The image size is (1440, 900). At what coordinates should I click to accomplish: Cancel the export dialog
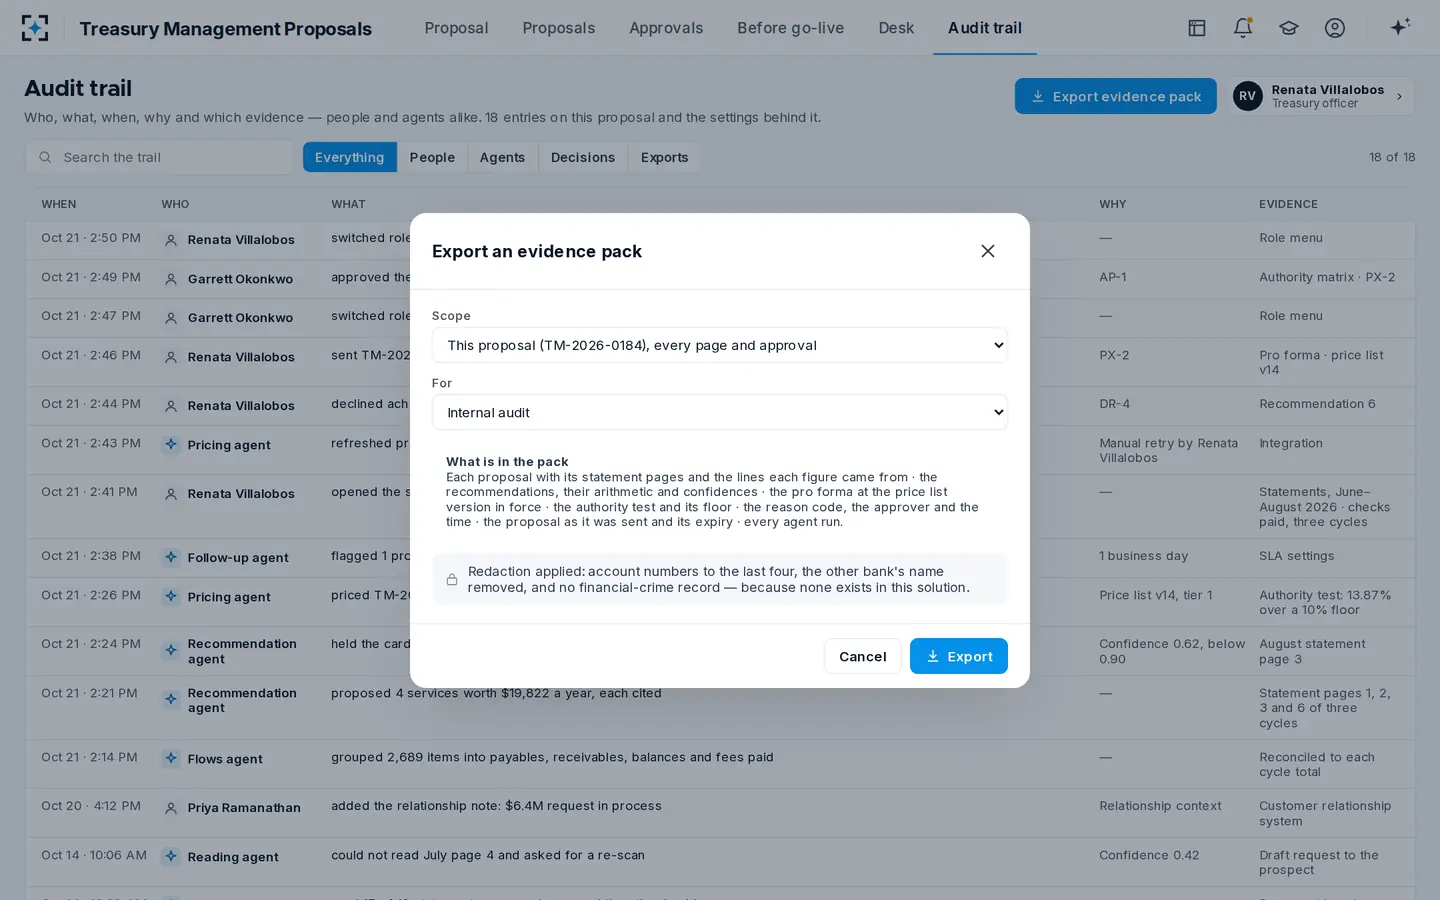pyautogui.click(x=862, y=656)
